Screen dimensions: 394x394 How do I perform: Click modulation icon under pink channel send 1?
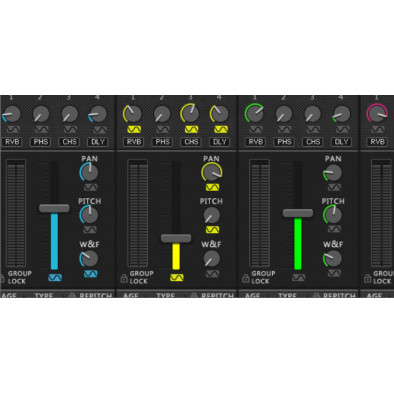378,129
